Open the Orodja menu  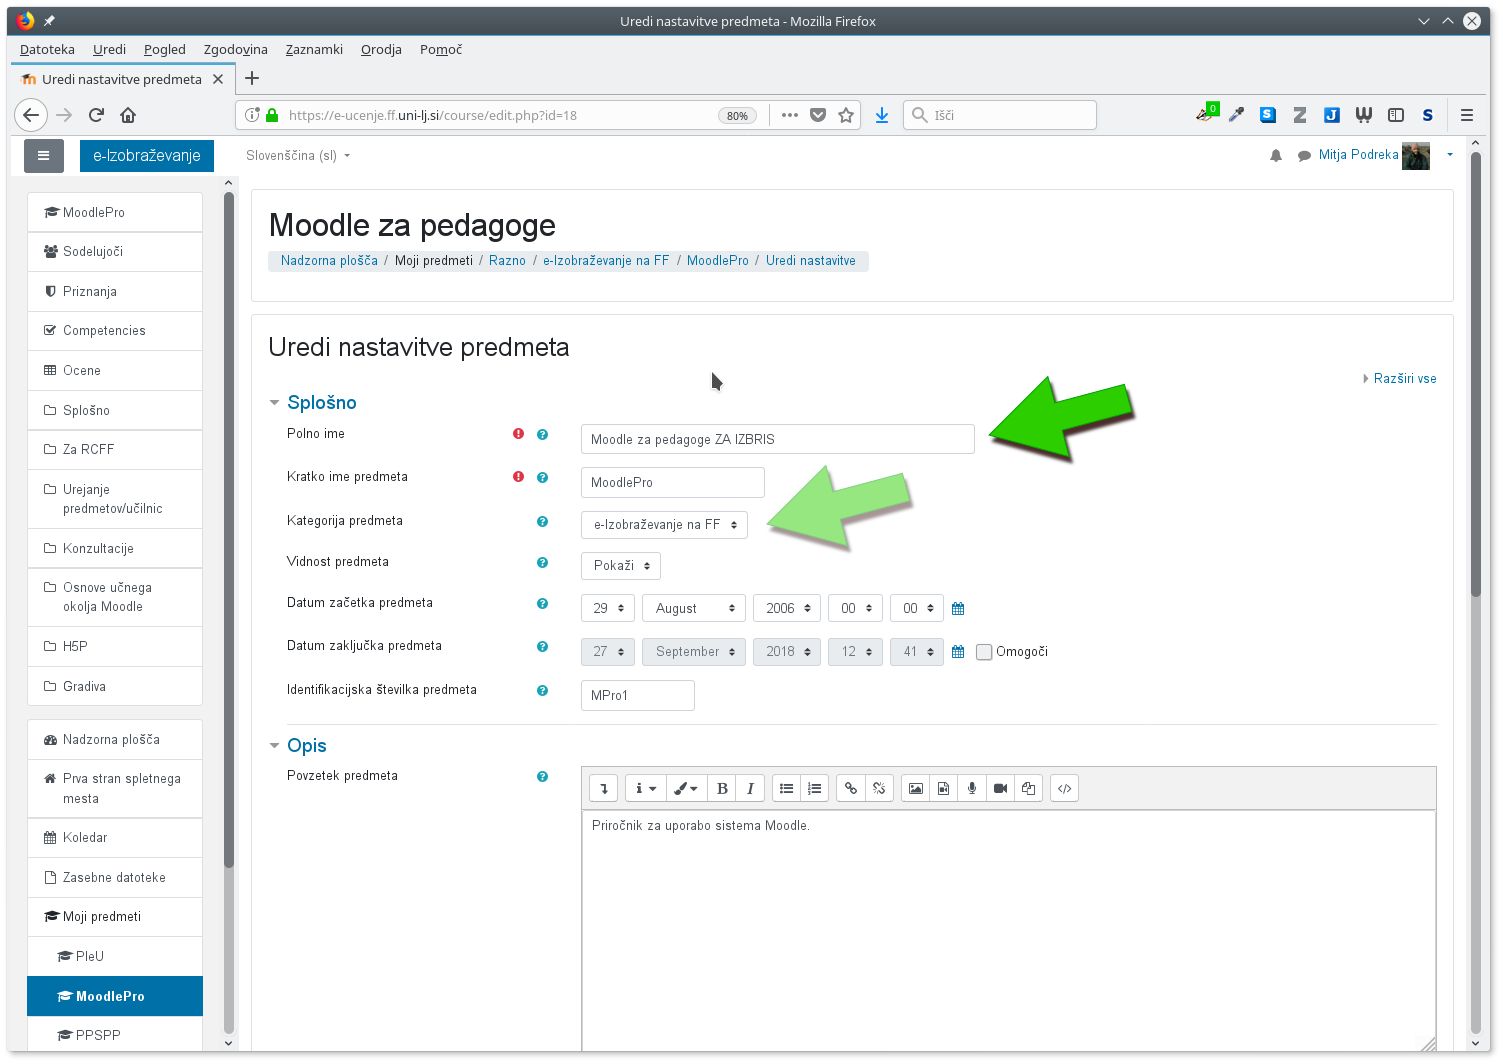[381, 50]
